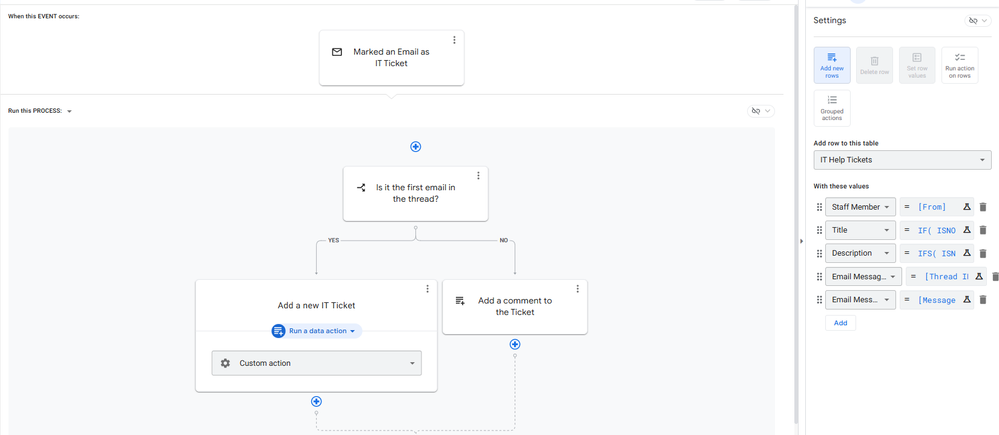Viewport: 999px width, 435px height.
Task: Open expression assistant for the Message row
Action: (x=967, y=299)
